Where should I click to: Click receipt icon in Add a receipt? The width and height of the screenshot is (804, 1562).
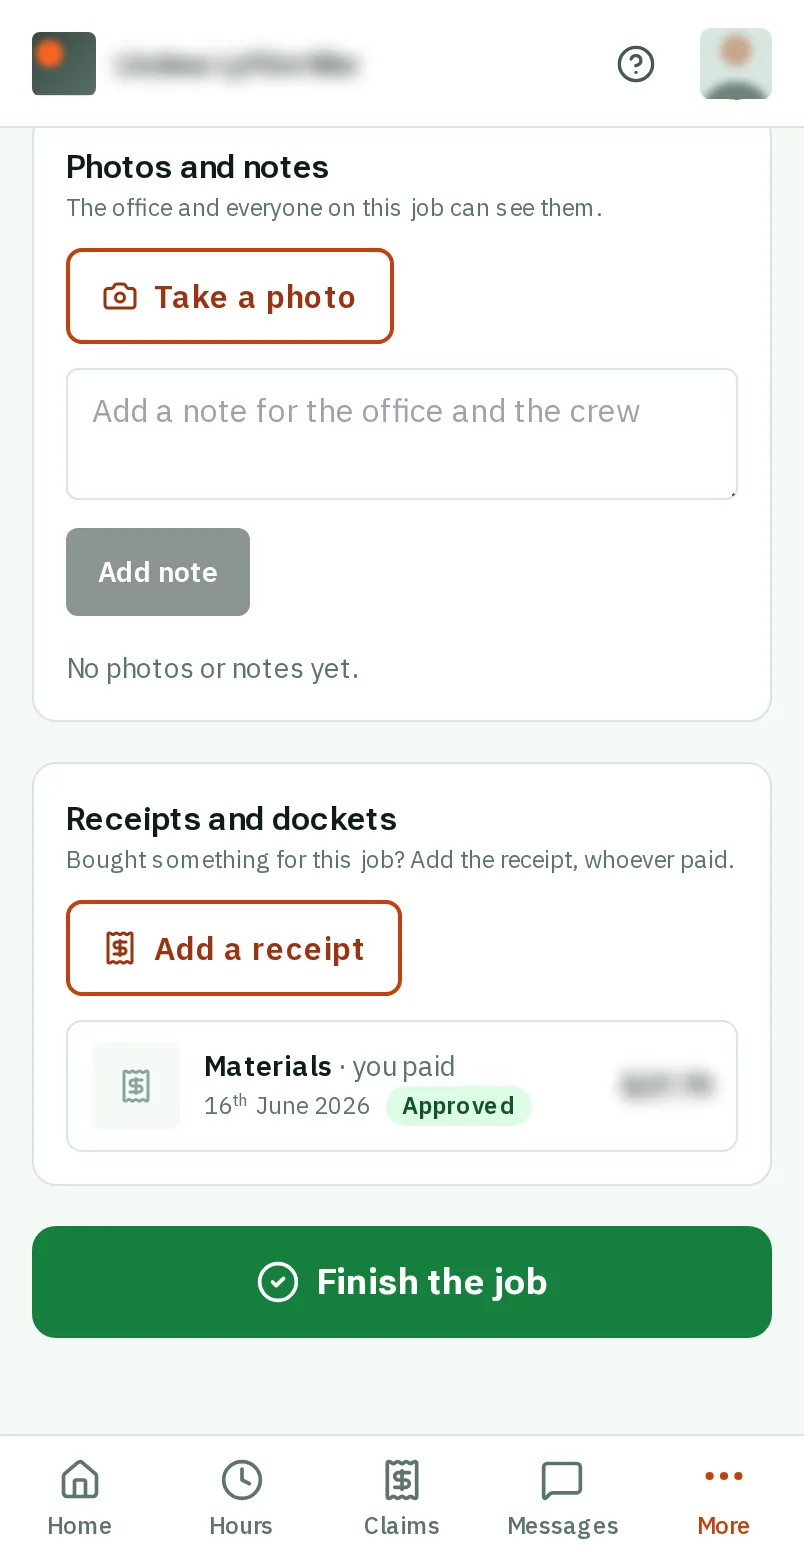[x=120, y=948]
